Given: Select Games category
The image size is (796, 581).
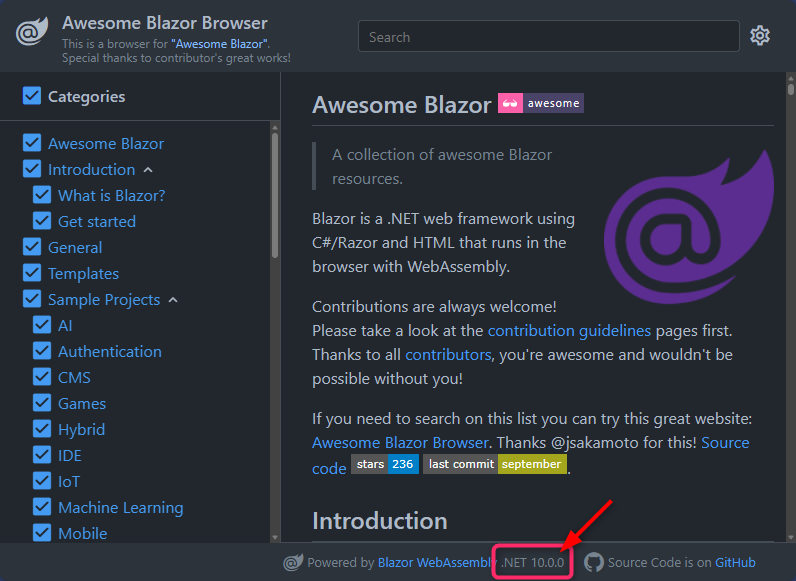Looking at the screenshot, I should pyautogui.click(x=82, y=404).
